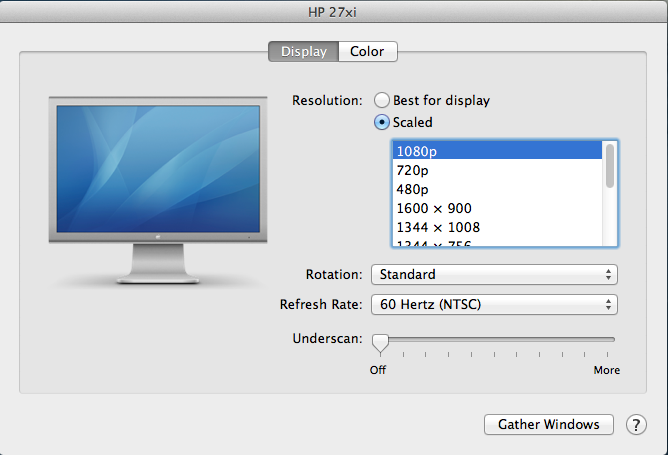Open the help question mark button
This screenshot has width=668, height=455.
click(636, 424)
